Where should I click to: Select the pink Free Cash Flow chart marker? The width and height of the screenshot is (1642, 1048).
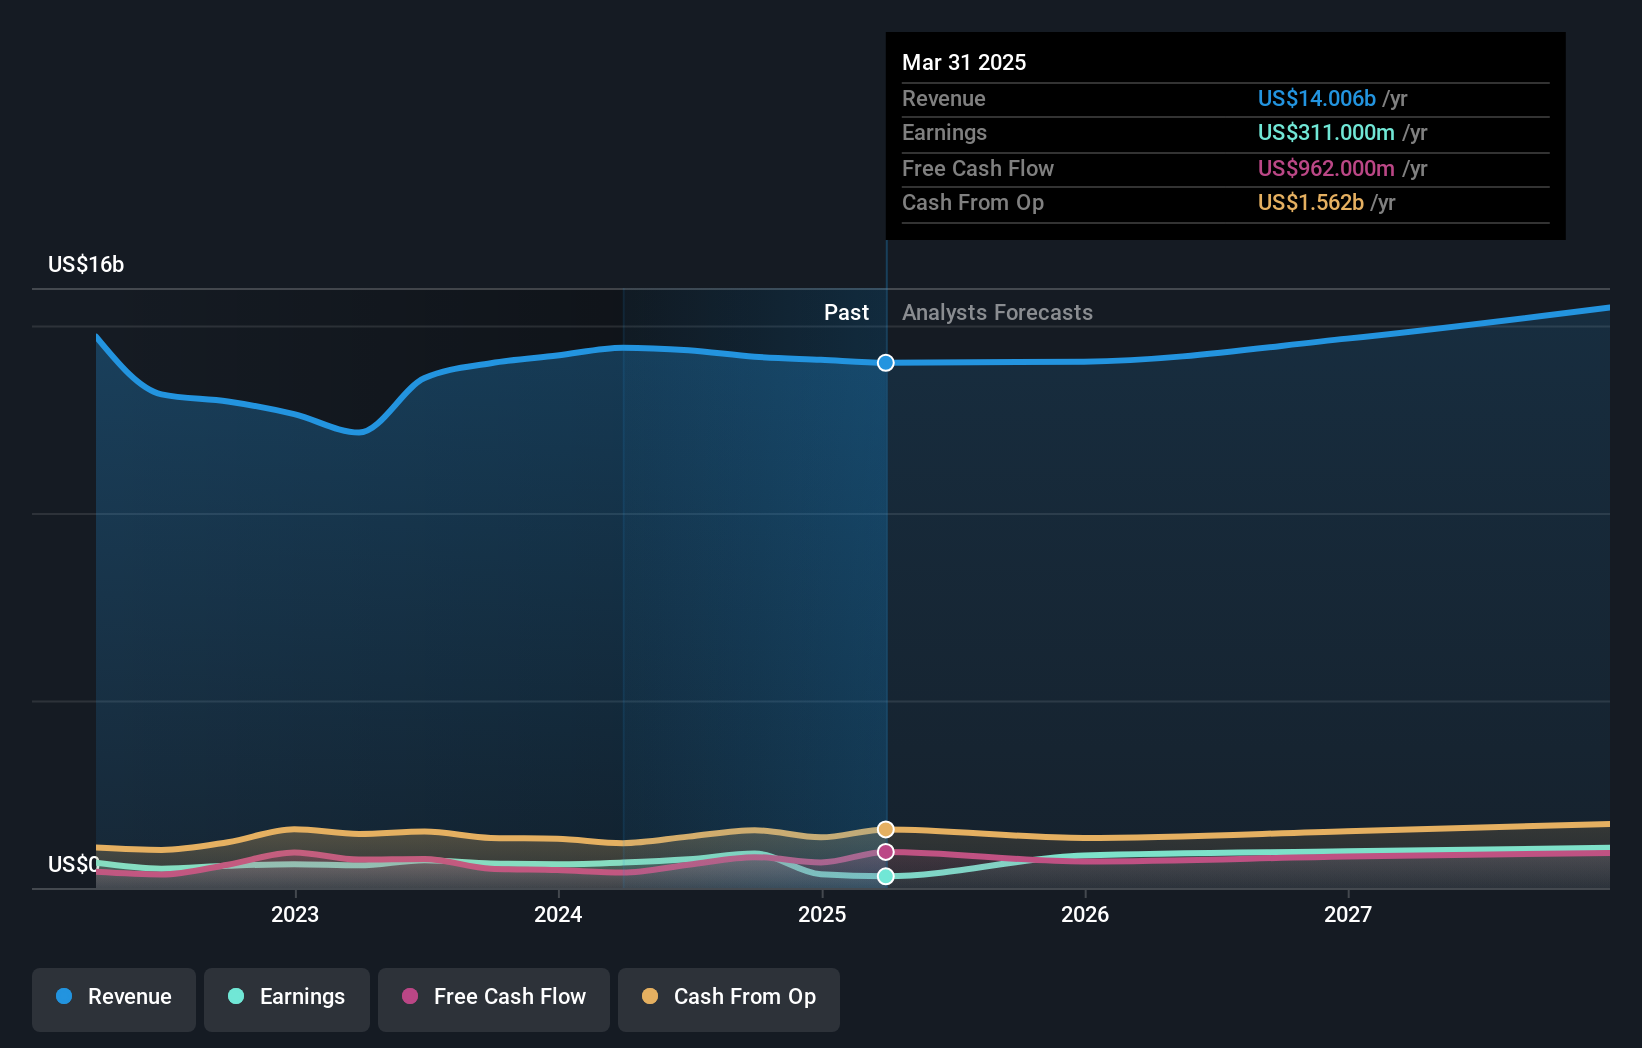[885, 852]
